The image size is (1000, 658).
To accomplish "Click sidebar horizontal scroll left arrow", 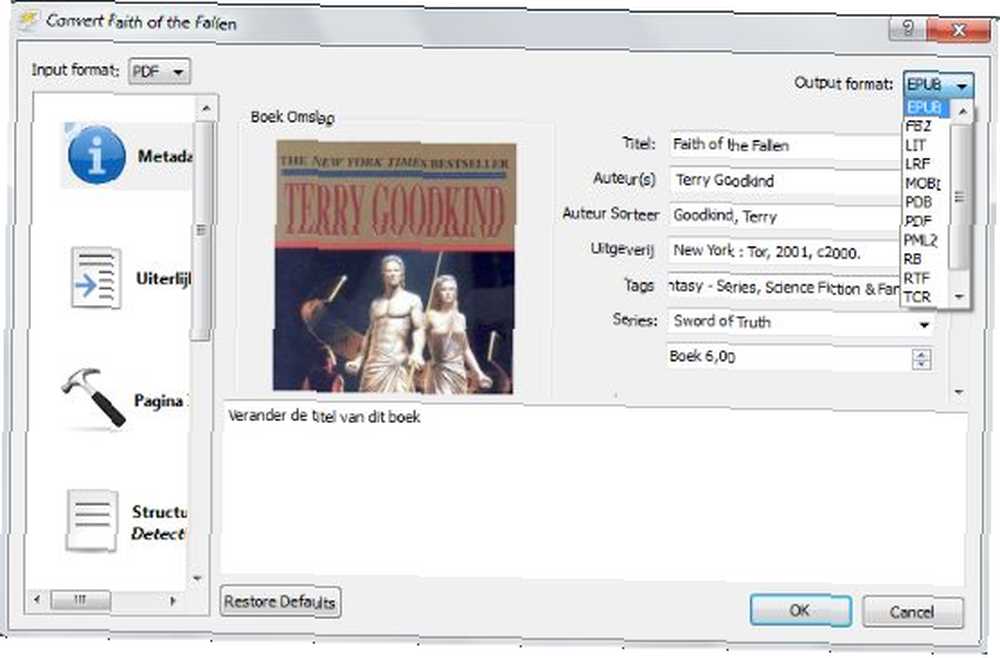I will [37, 600].
